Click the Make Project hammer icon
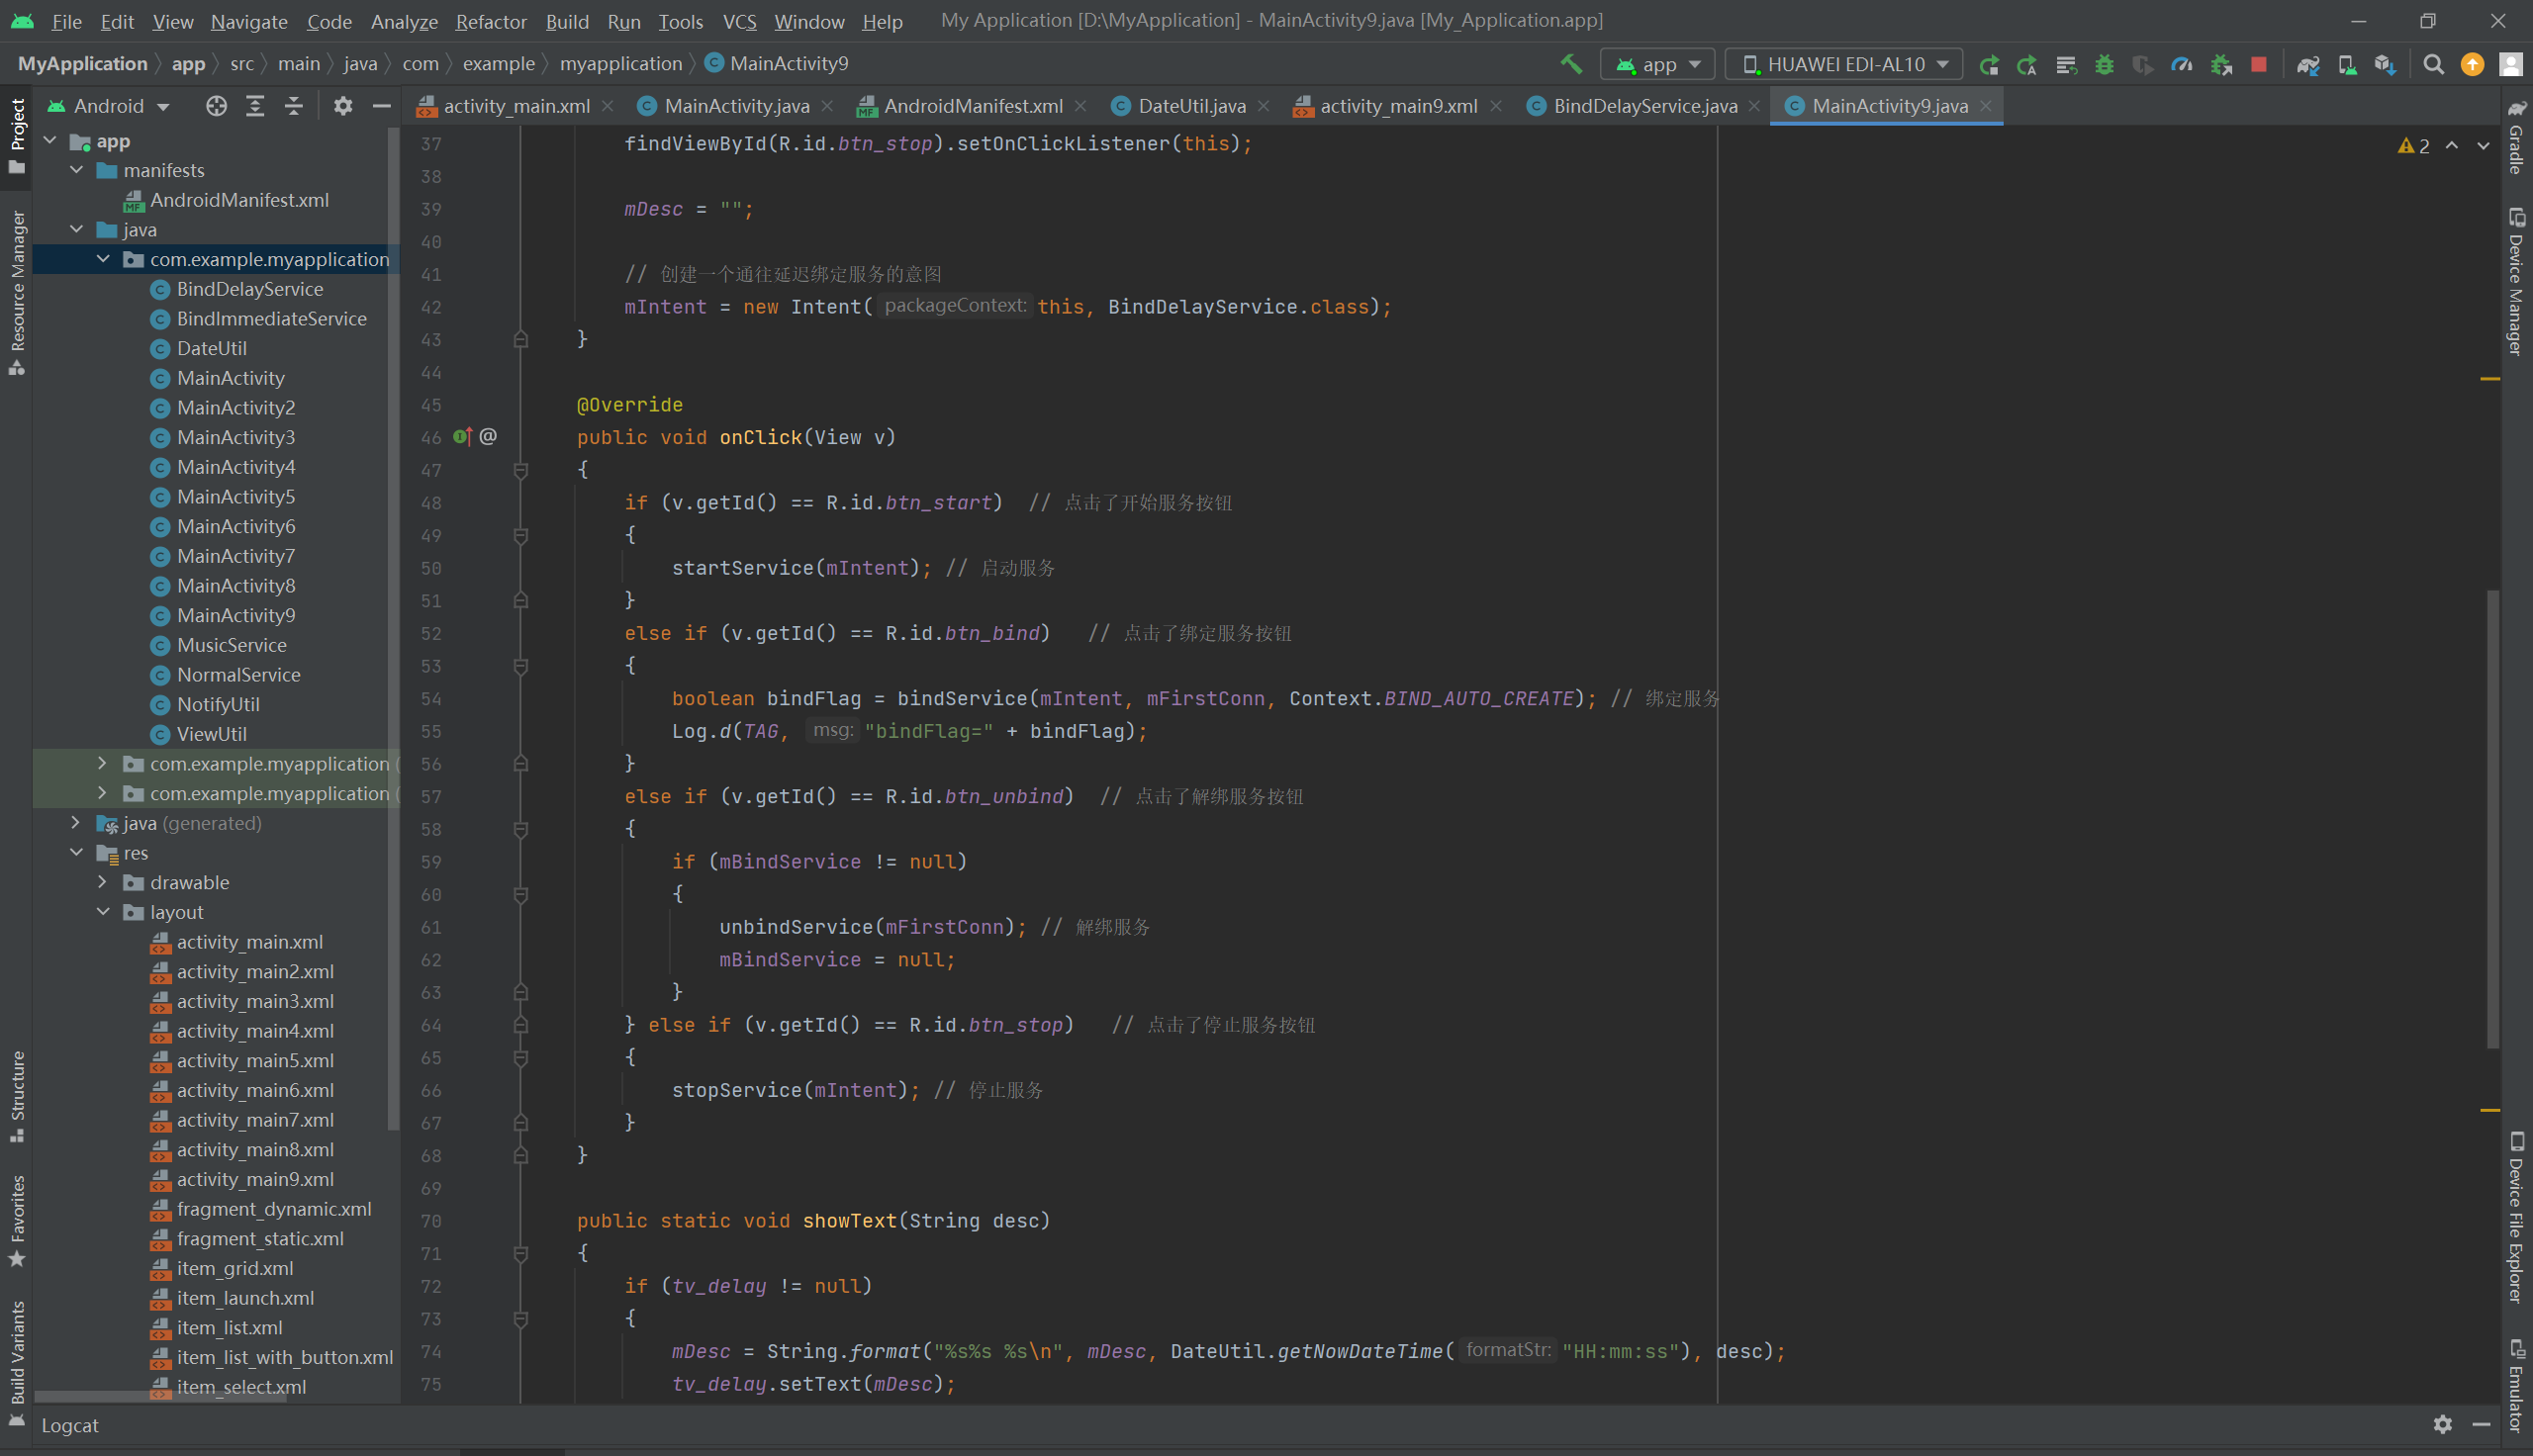 pos(1571,64)
